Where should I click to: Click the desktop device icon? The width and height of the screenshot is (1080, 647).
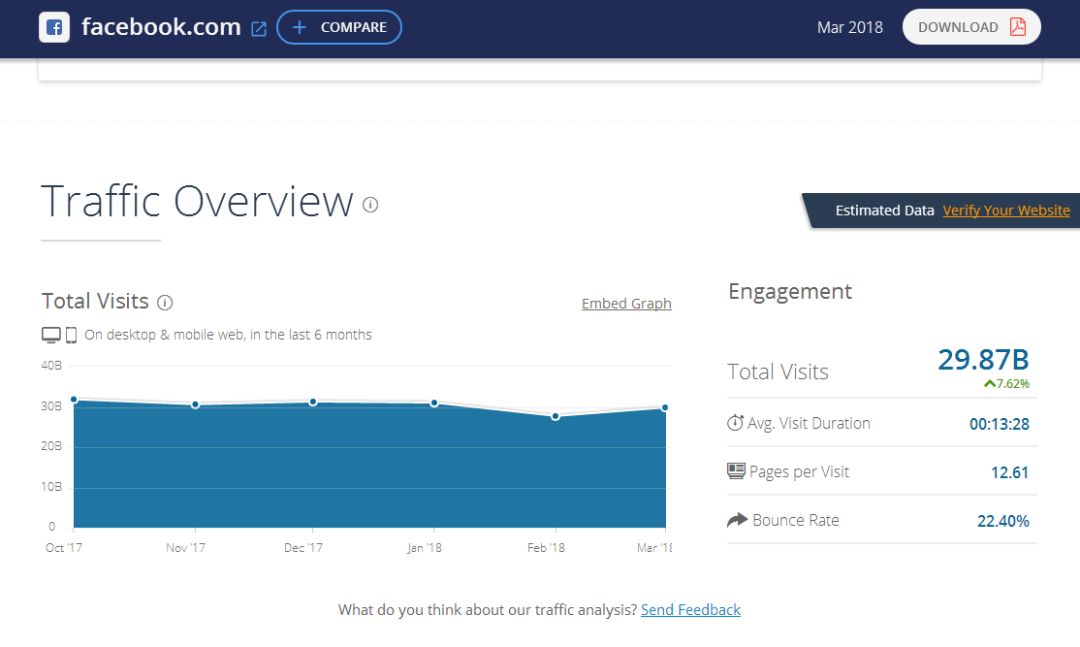coord(51,335)
